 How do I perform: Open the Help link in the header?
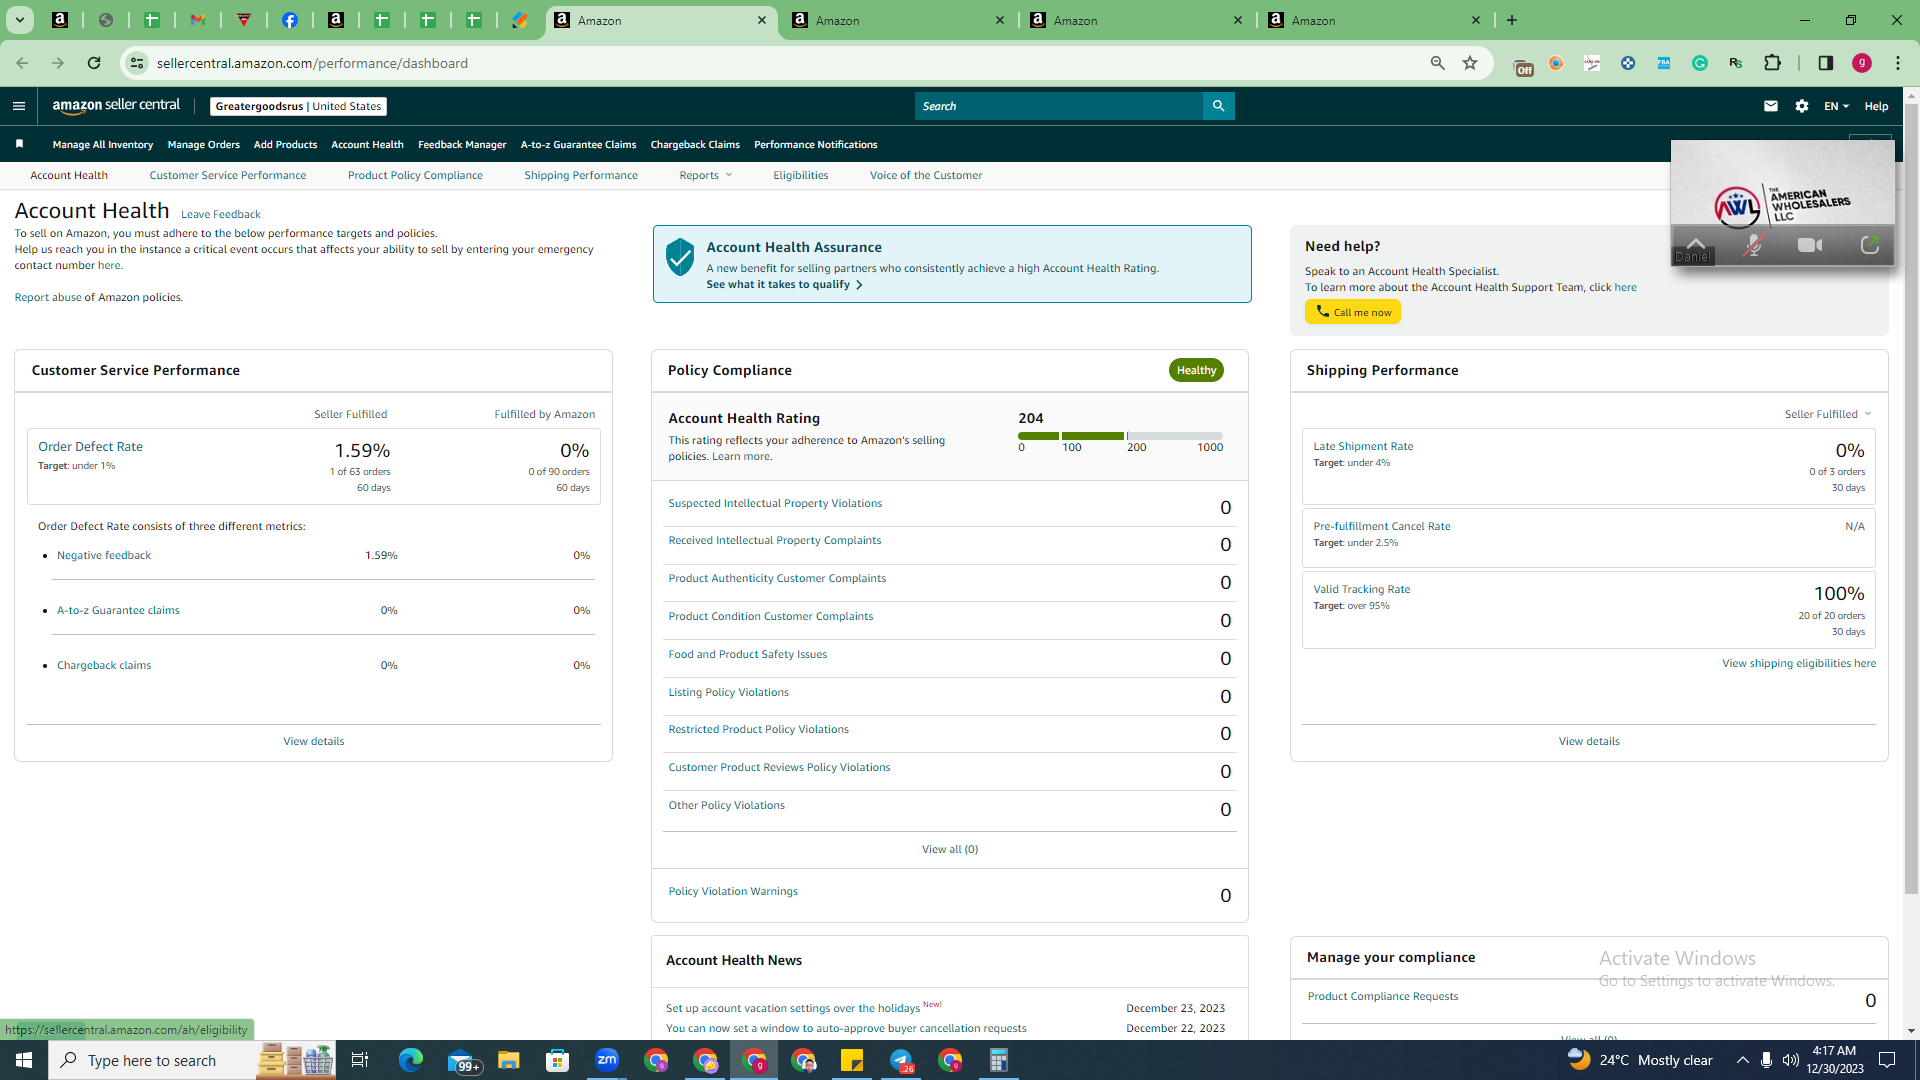pos(1876,106)
